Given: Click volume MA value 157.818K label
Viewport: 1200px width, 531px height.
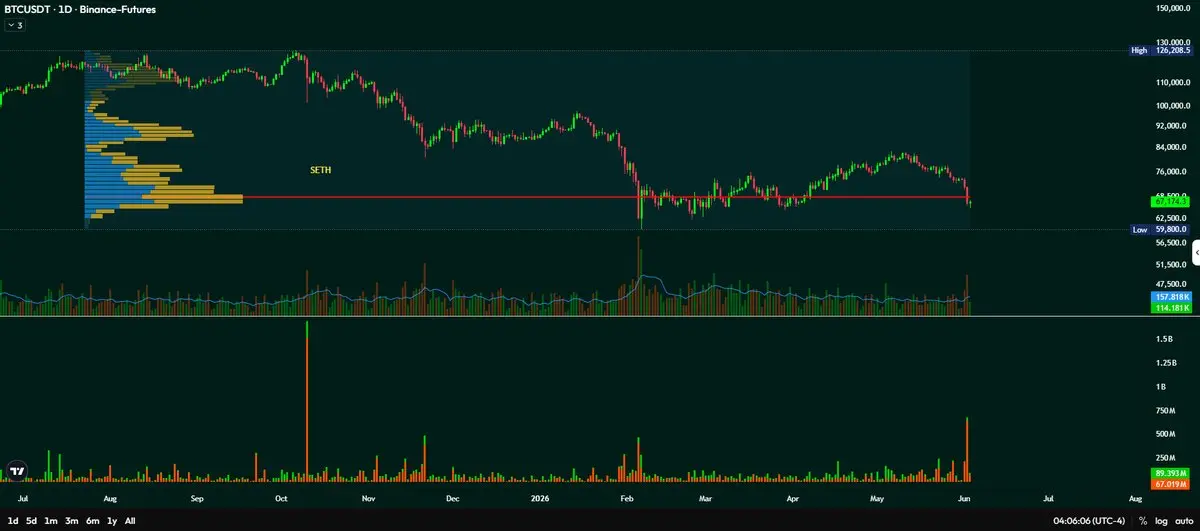Looking at the screenshot, I should click(x=1172, y=297).
